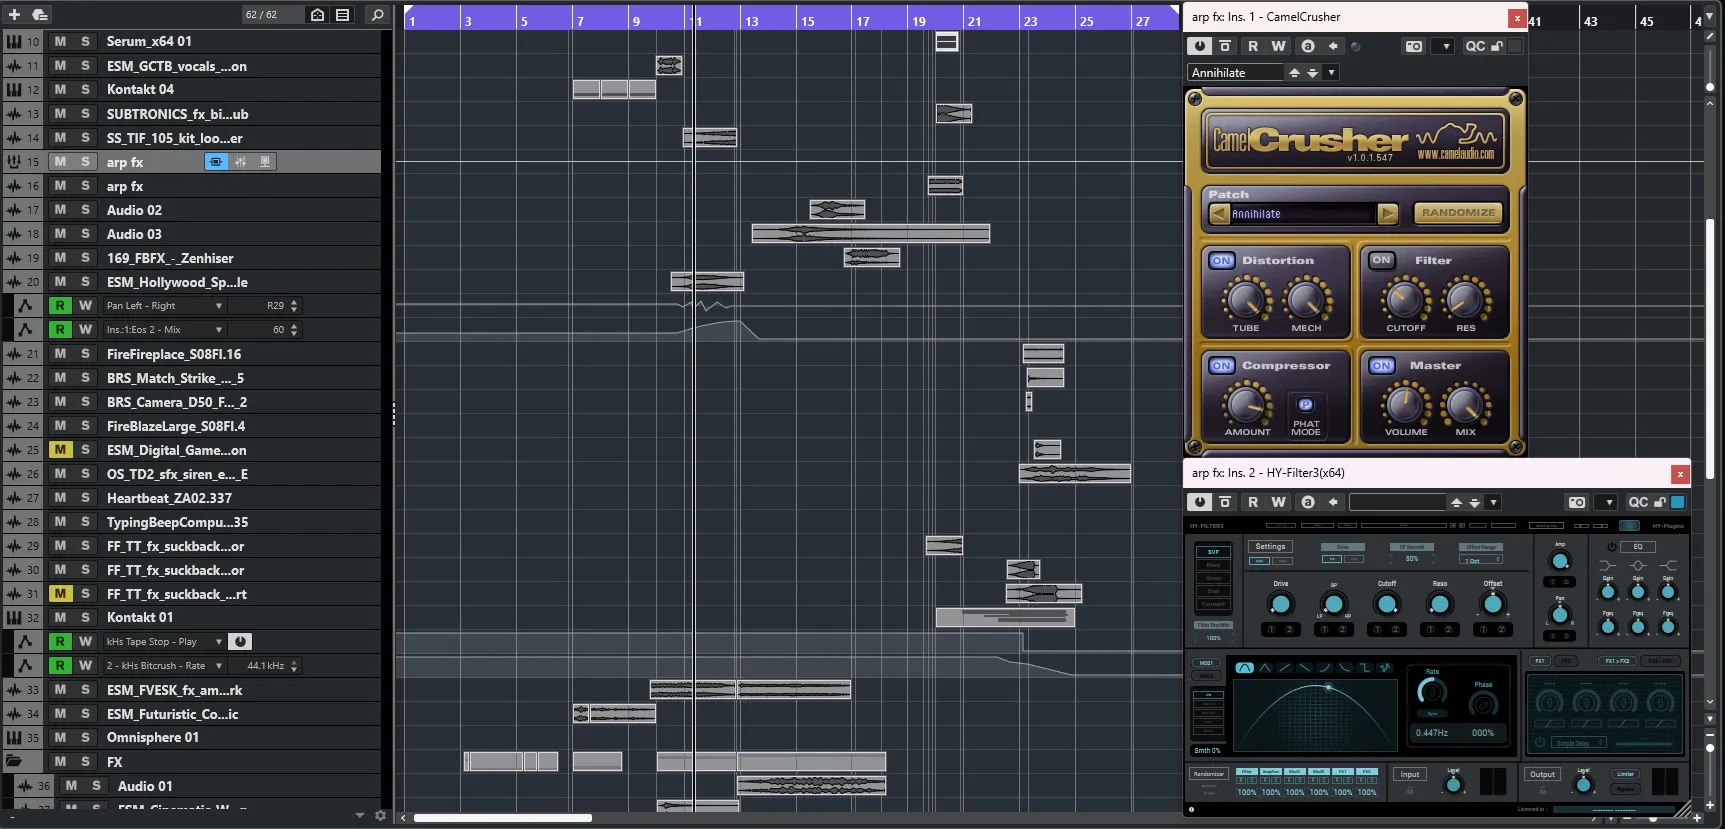Toggle the CamelCrusher Master ON switch
This screenshot has width=1725, height=829.
tap(1381, 366)
